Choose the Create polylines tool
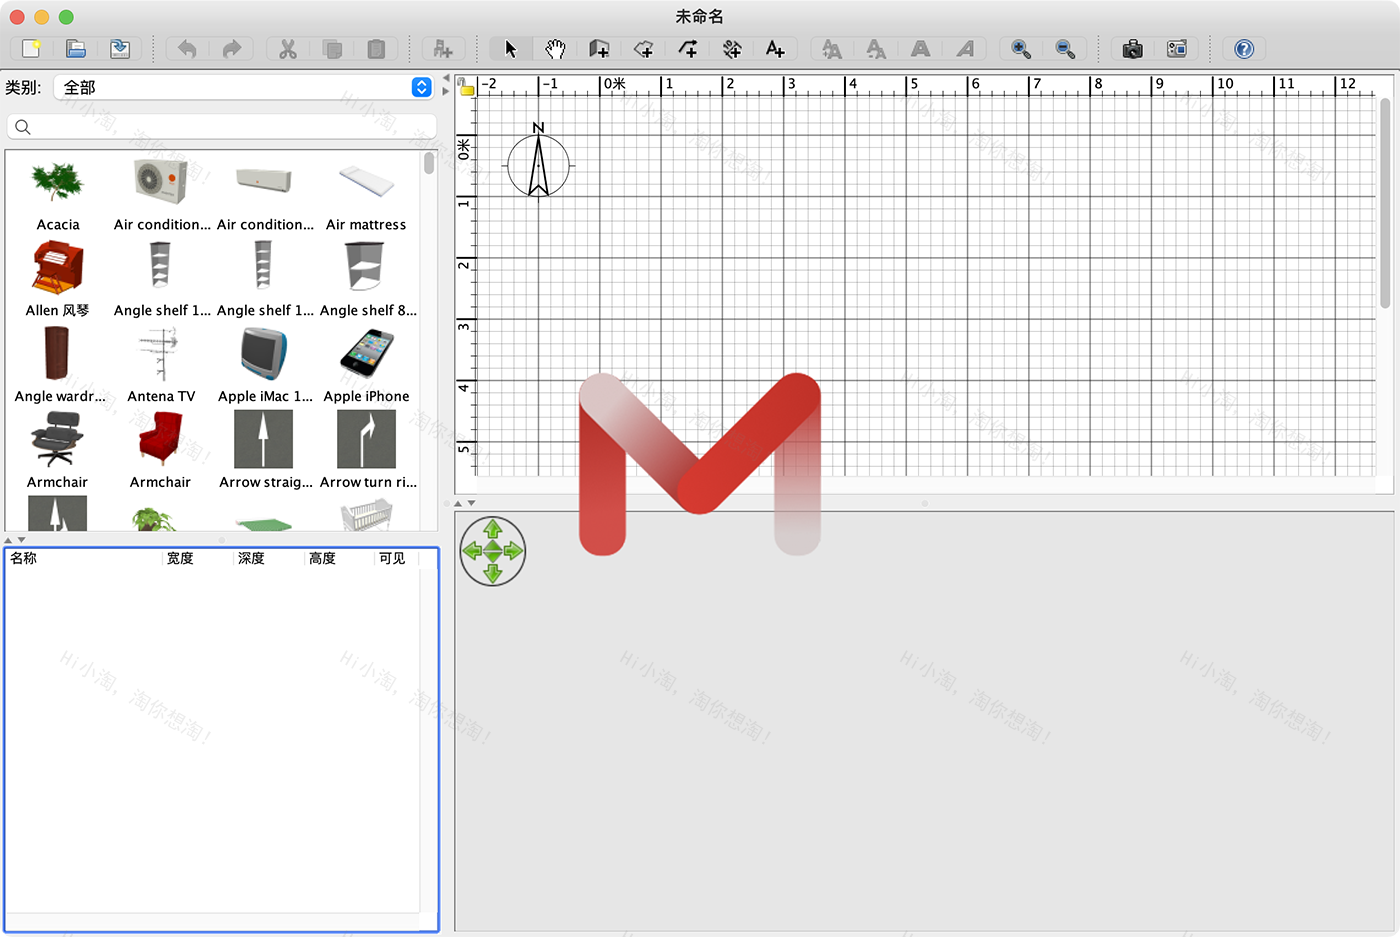This screenshot has width=1400, height=937. click(688, 49)
